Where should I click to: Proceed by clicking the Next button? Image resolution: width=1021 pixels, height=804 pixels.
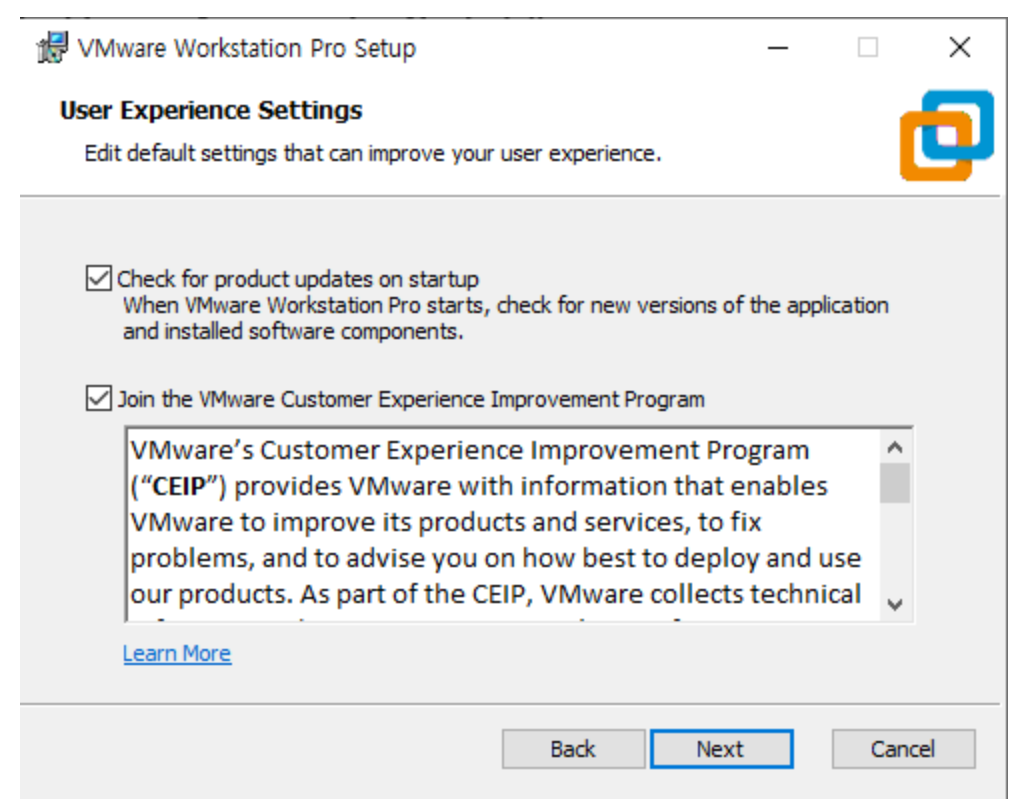point(721,749)
